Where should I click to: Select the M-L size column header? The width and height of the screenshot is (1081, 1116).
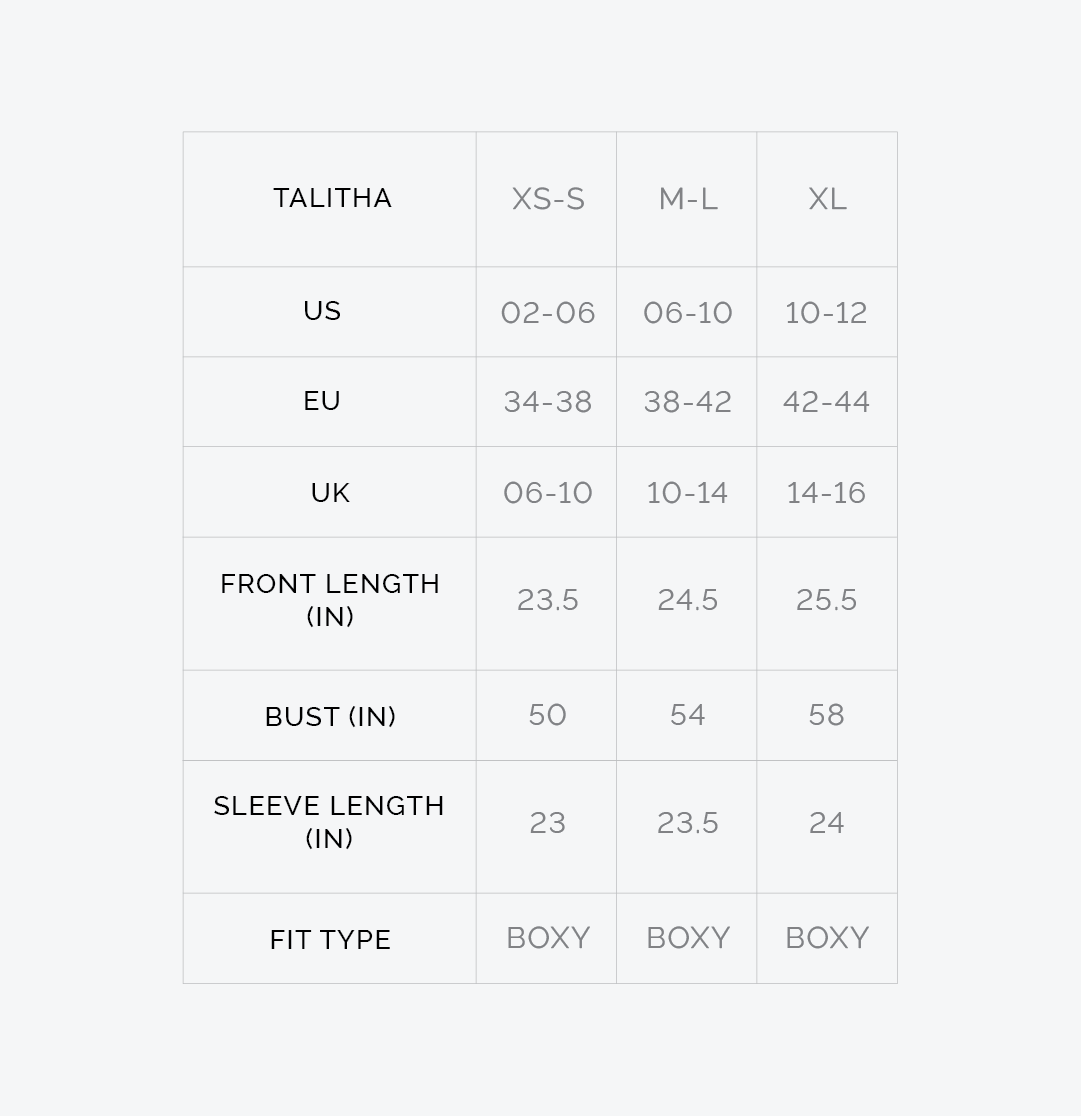(x=688, y=199)
